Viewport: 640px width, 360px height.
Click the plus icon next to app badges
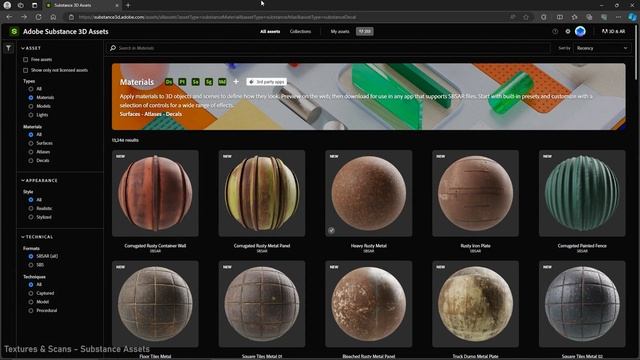click(236, 82)
